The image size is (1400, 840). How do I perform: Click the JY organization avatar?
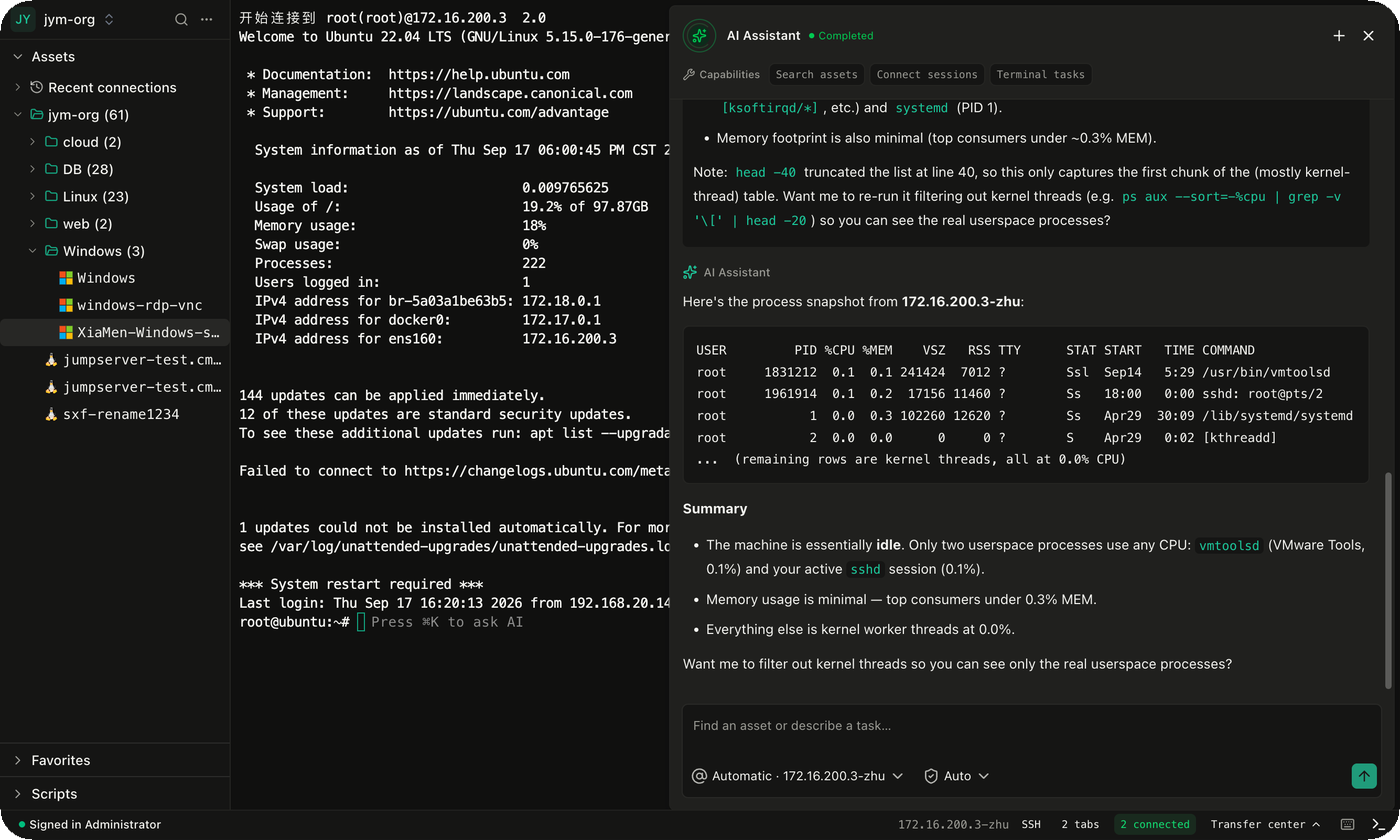pyautogui.click(x=23, y=19)
